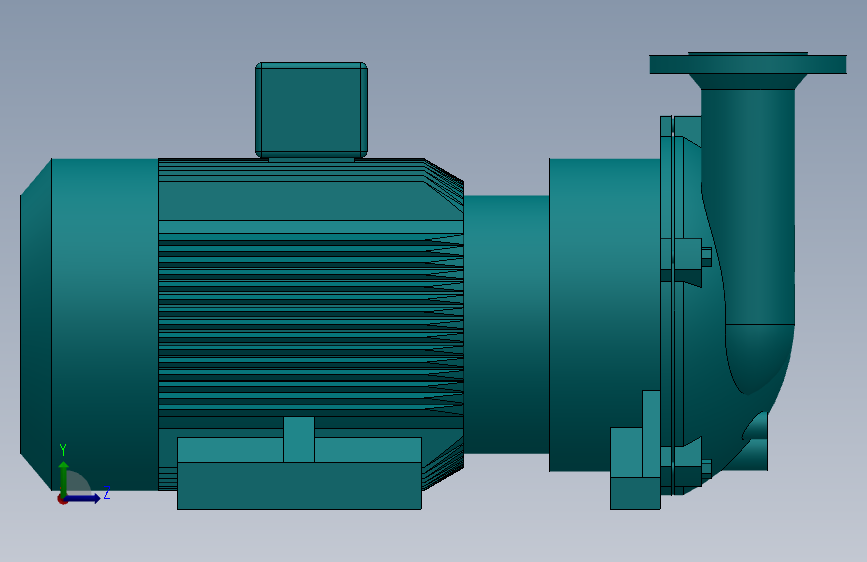Select the motor fan cover at the left end
867x562 pixels.
click(89, 324)
